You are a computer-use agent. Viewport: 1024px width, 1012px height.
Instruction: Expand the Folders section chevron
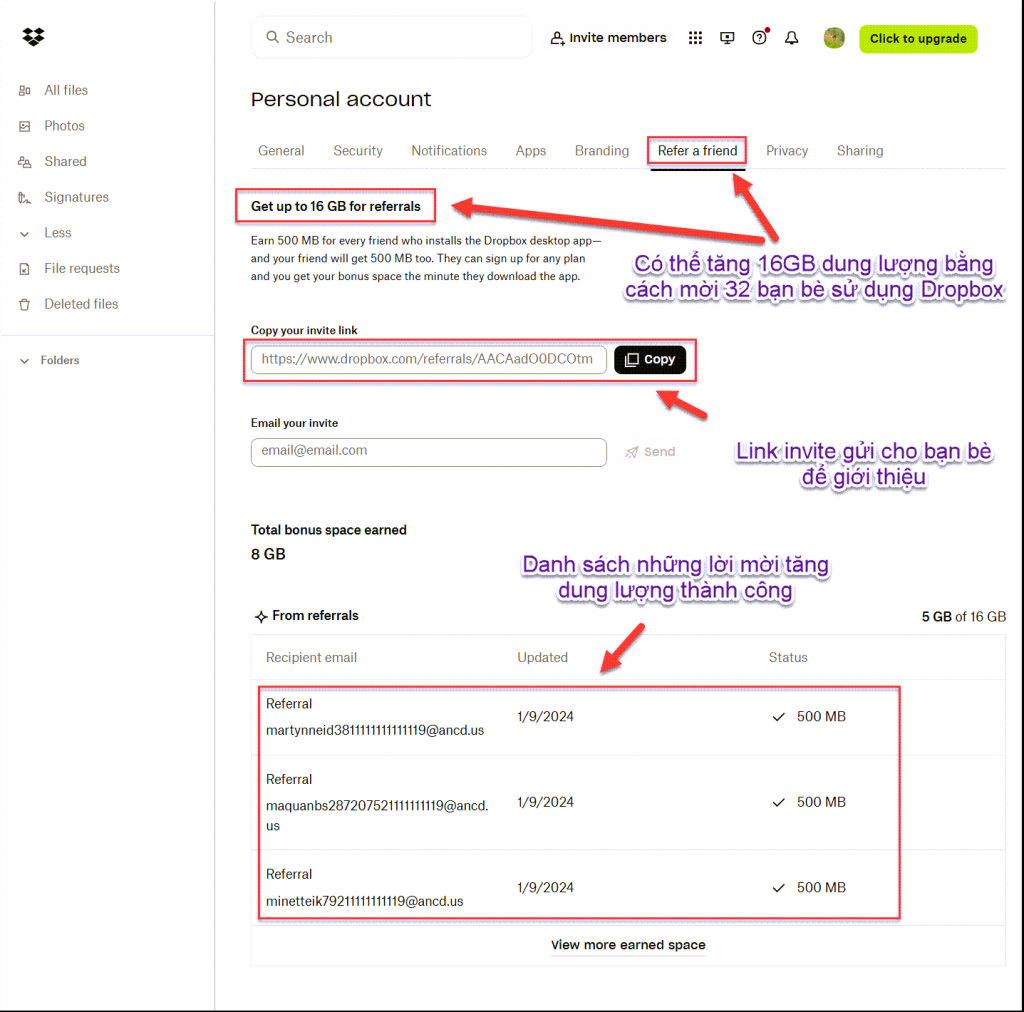tap(25, 361)
